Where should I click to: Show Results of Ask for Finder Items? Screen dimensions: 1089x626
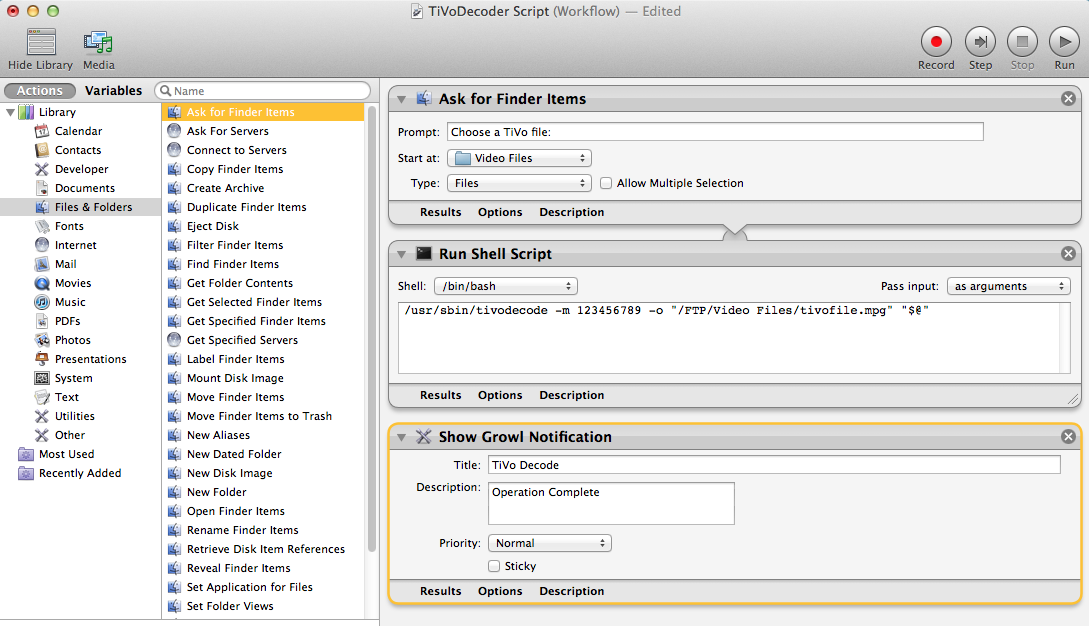[x=440, y=212]
